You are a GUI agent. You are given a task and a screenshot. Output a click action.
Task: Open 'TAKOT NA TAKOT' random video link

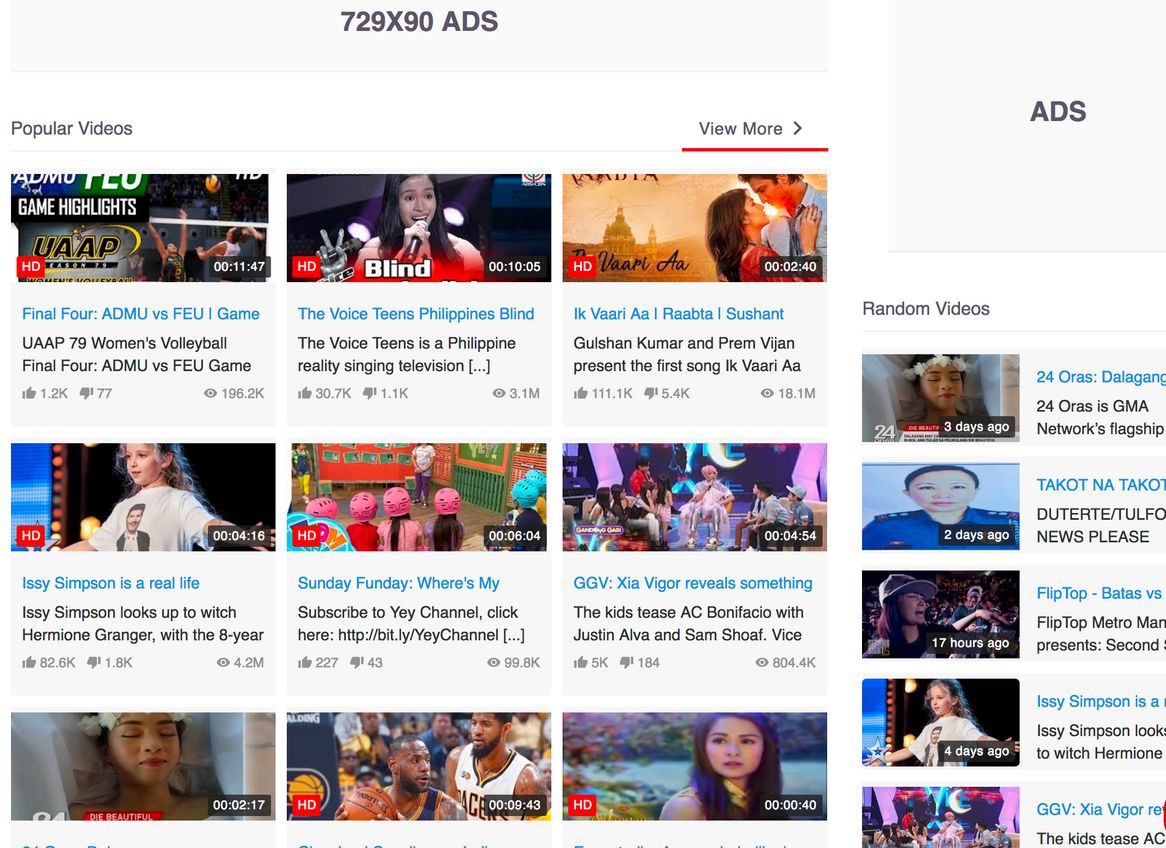pos(1100,485)
